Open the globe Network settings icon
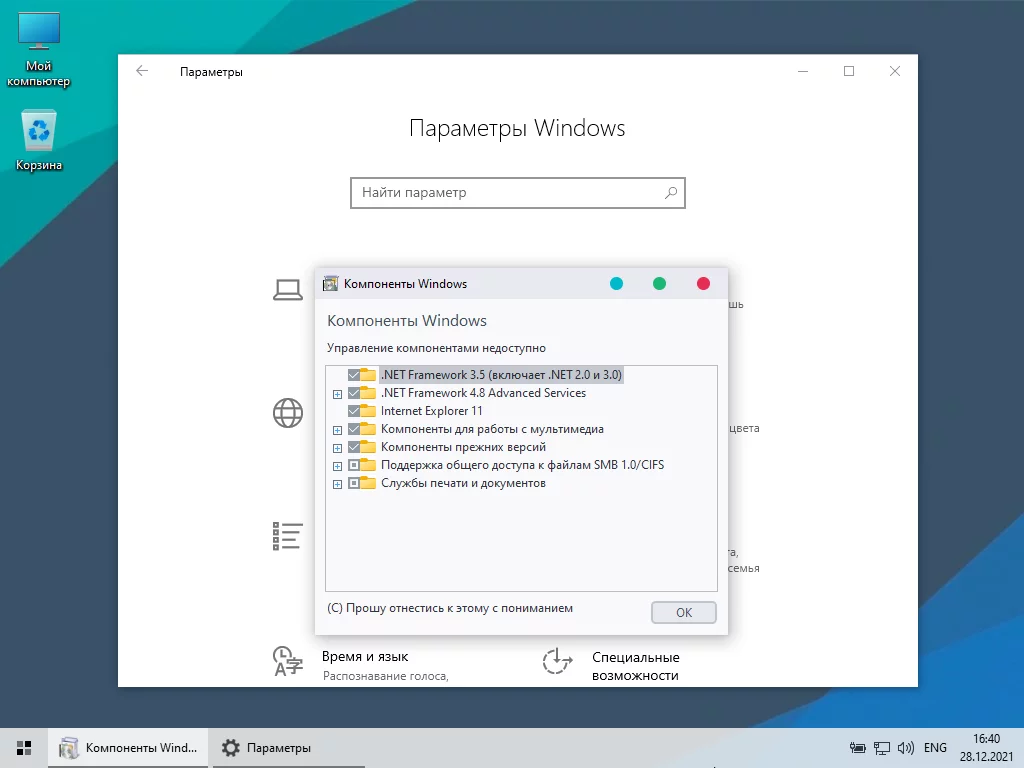 [288, 413]
